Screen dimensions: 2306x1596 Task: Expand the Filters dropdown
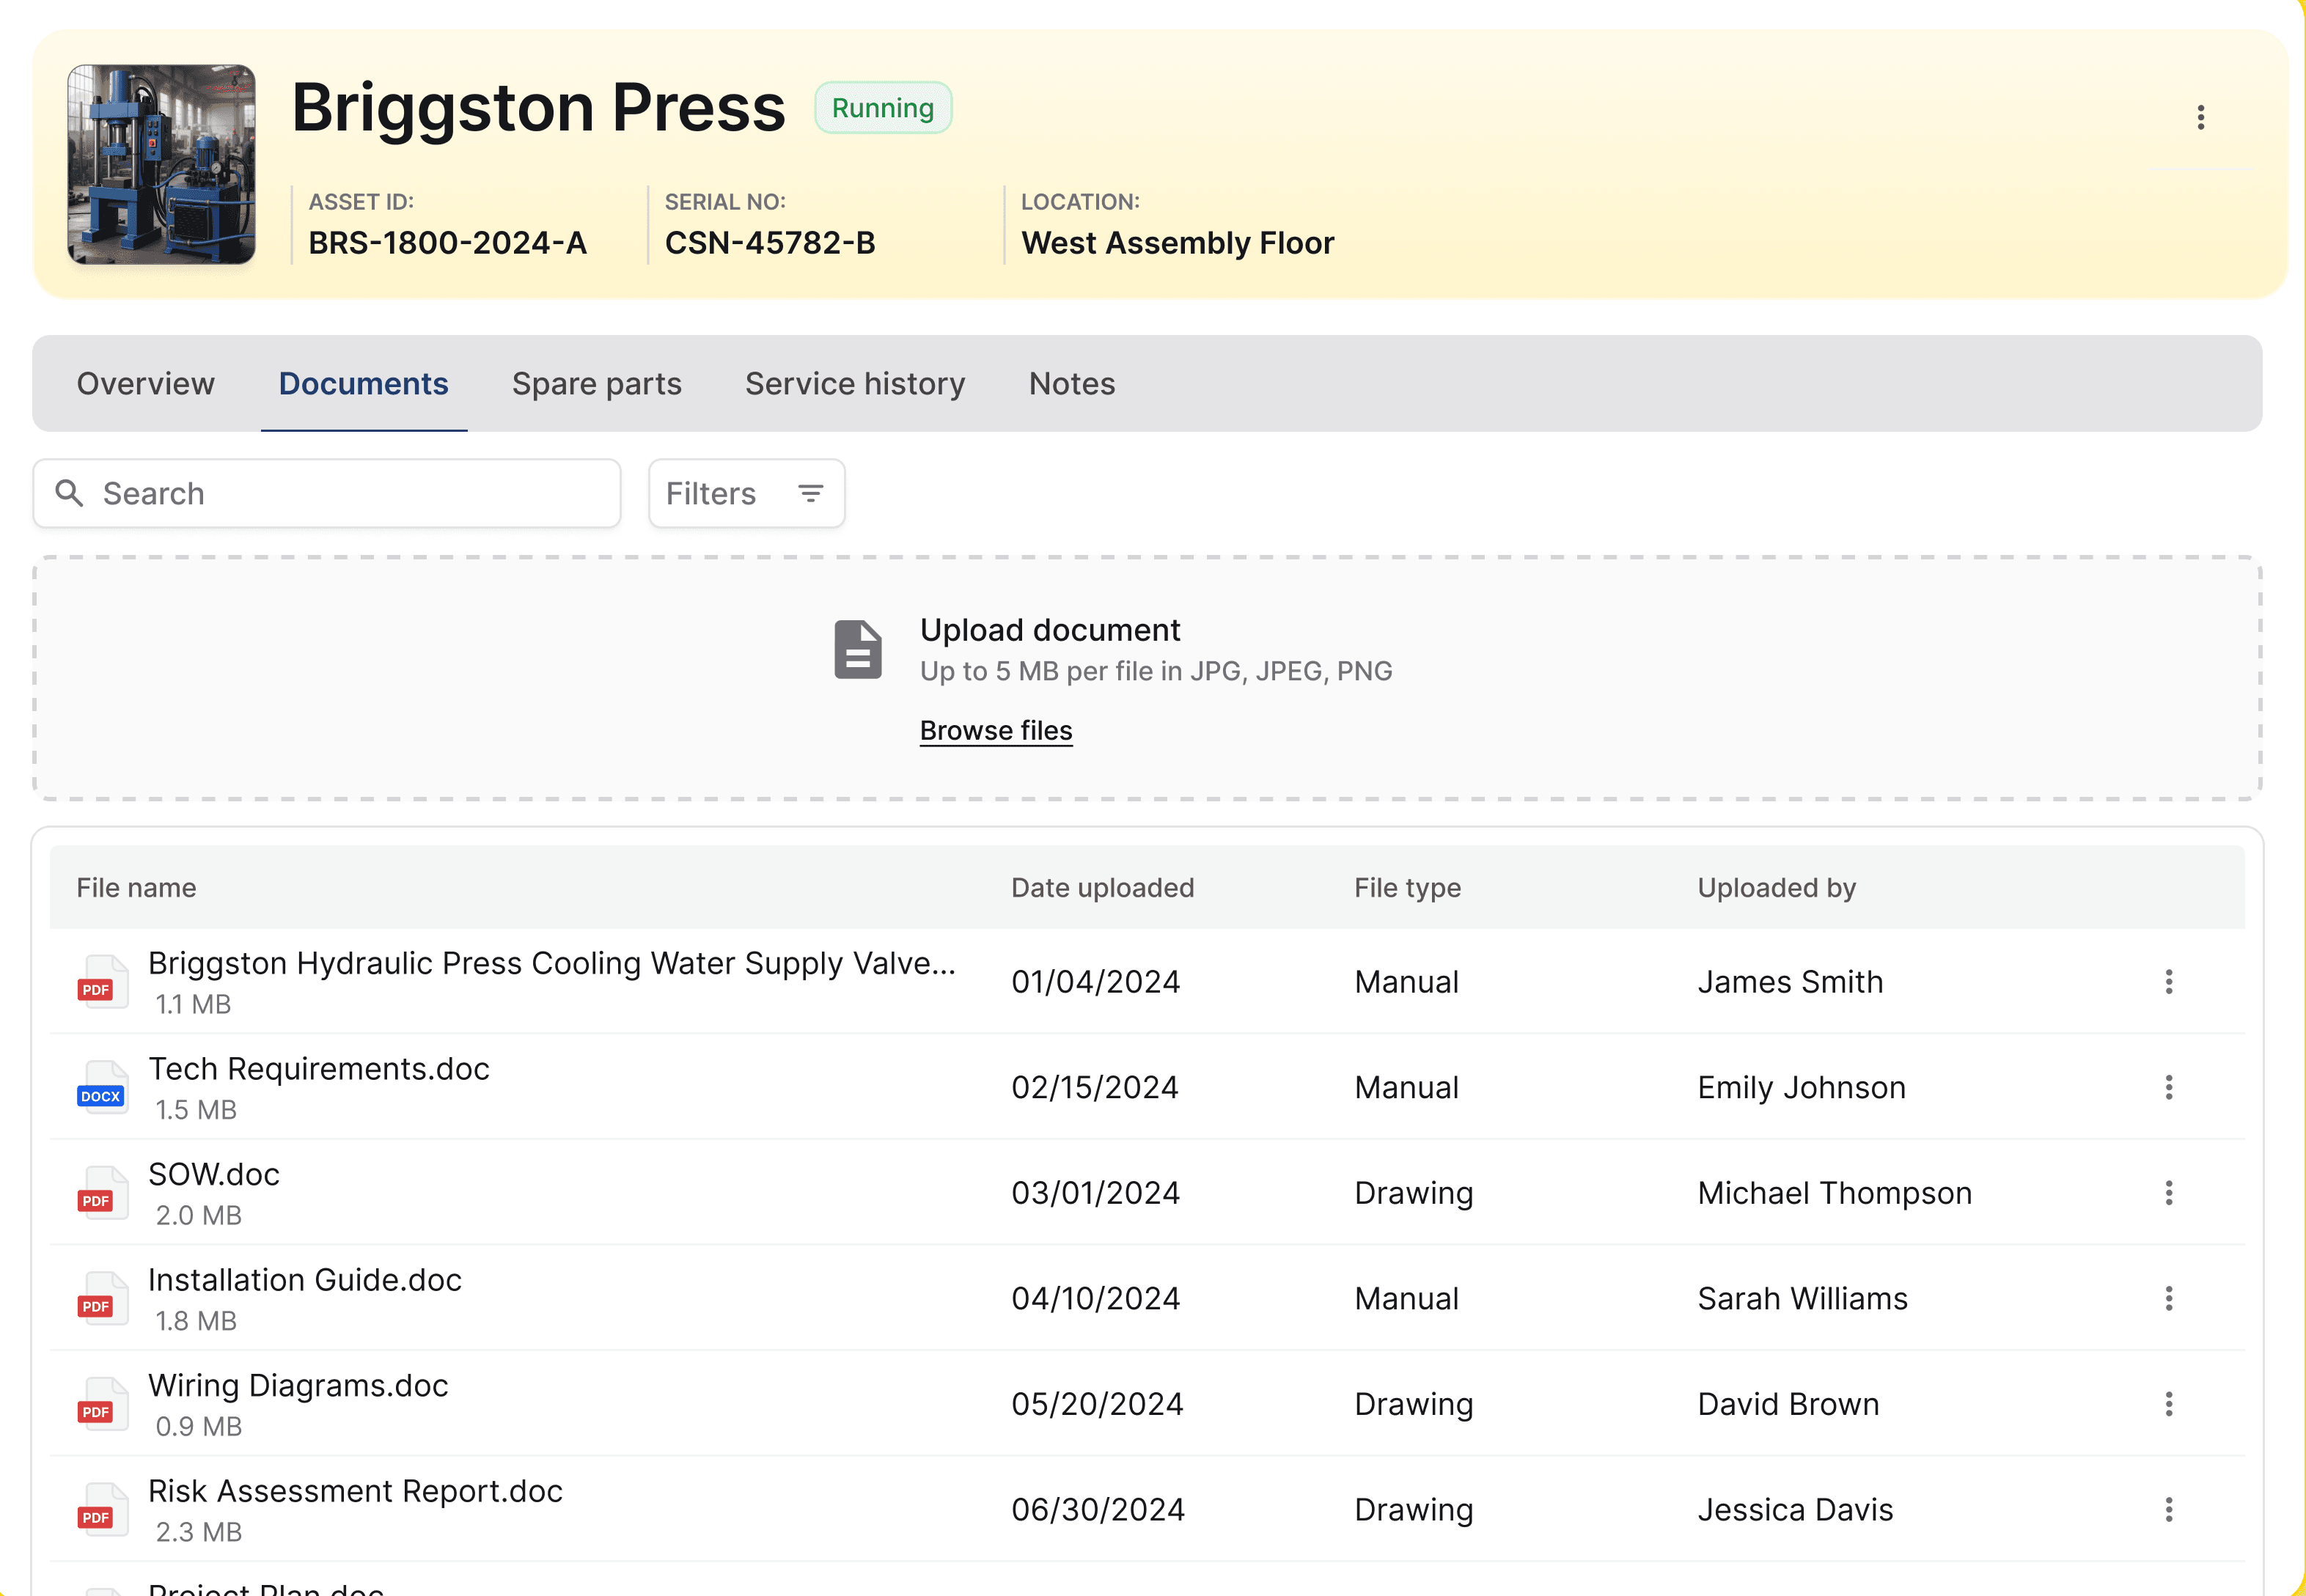pyautogui.click(x=746, y=493)
